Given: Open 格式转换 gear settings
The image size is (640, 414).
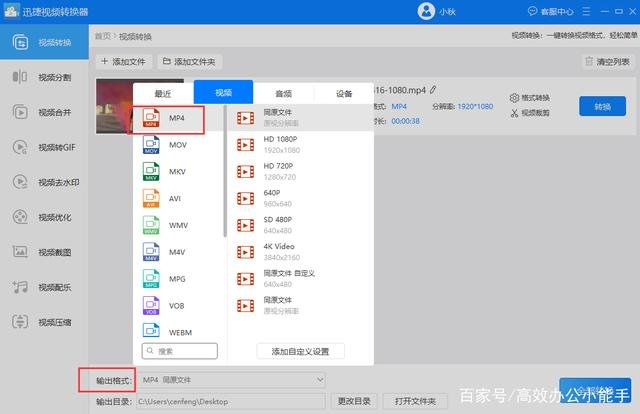Looking at the screenshot, I should point(530,98).
